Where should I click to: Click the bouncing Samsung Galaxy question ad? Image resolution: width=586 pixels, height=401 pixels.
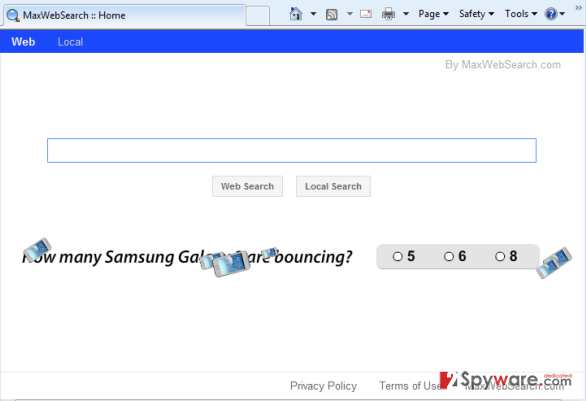[x=187, y=257]
